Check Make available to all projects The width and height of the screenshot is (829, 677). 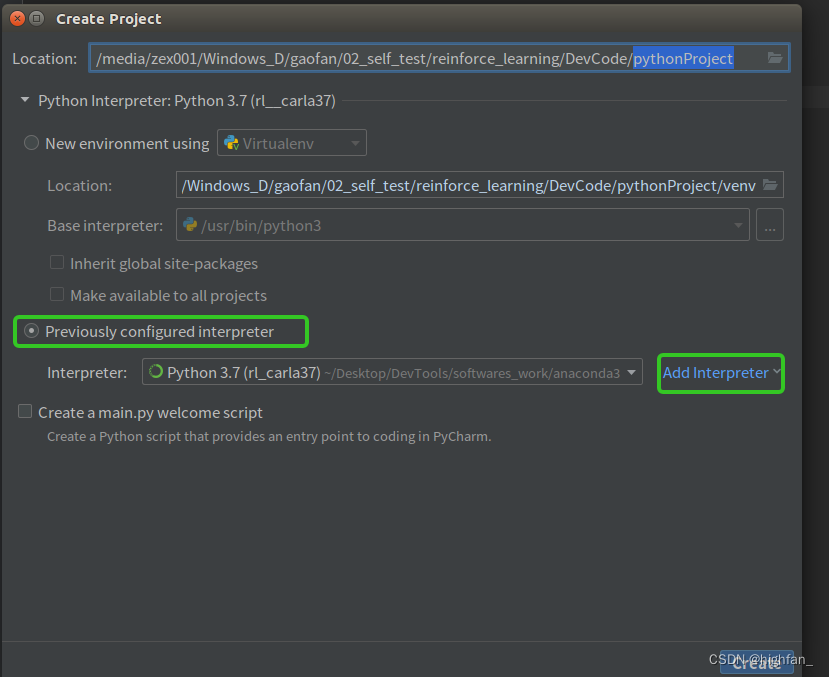pyautogui.click(x=57, y=294)
